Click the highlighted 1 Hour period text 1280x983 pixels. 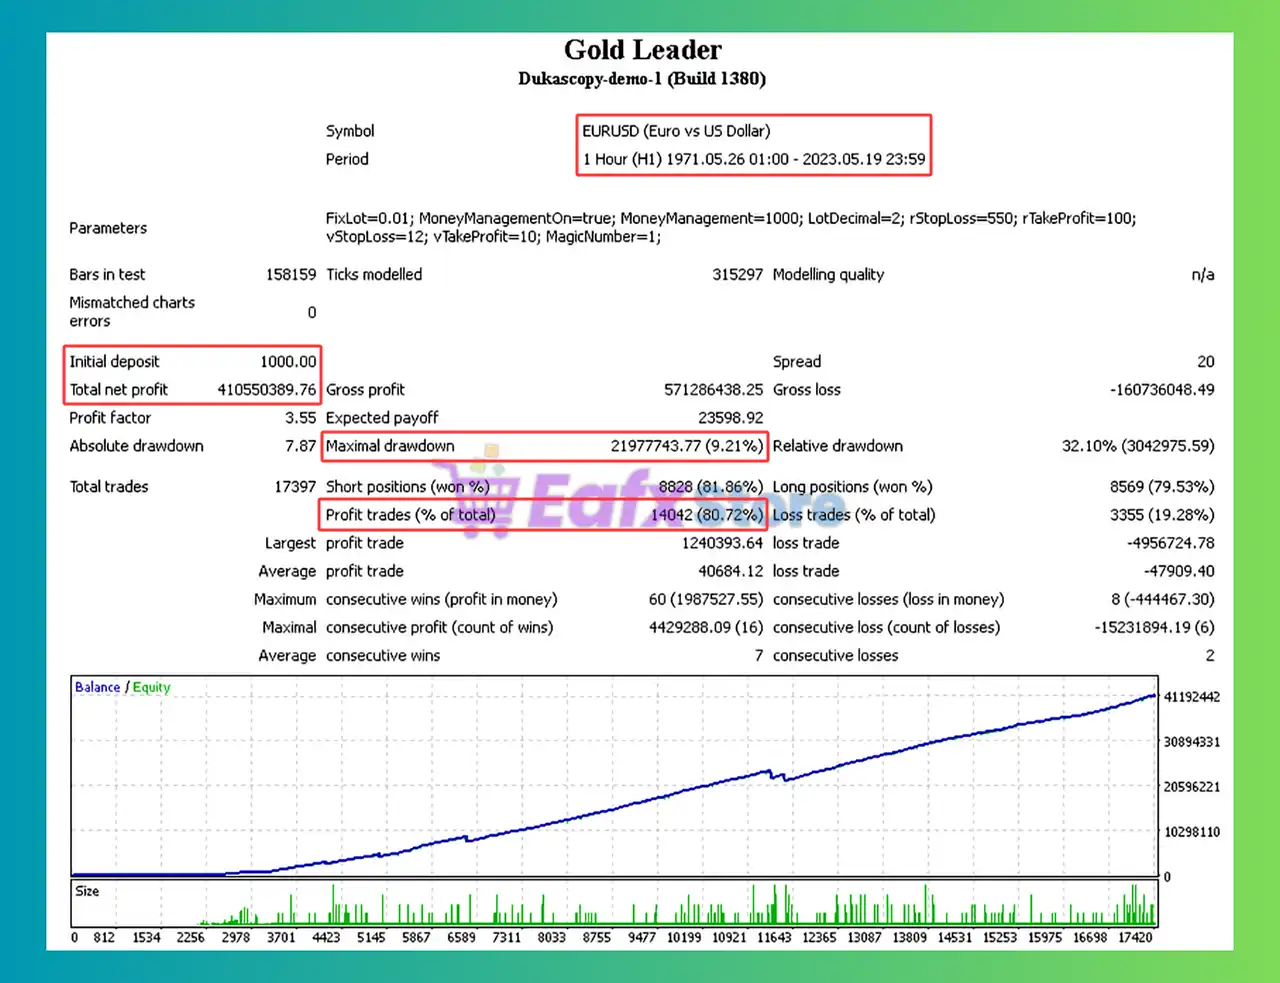(754, 159)
